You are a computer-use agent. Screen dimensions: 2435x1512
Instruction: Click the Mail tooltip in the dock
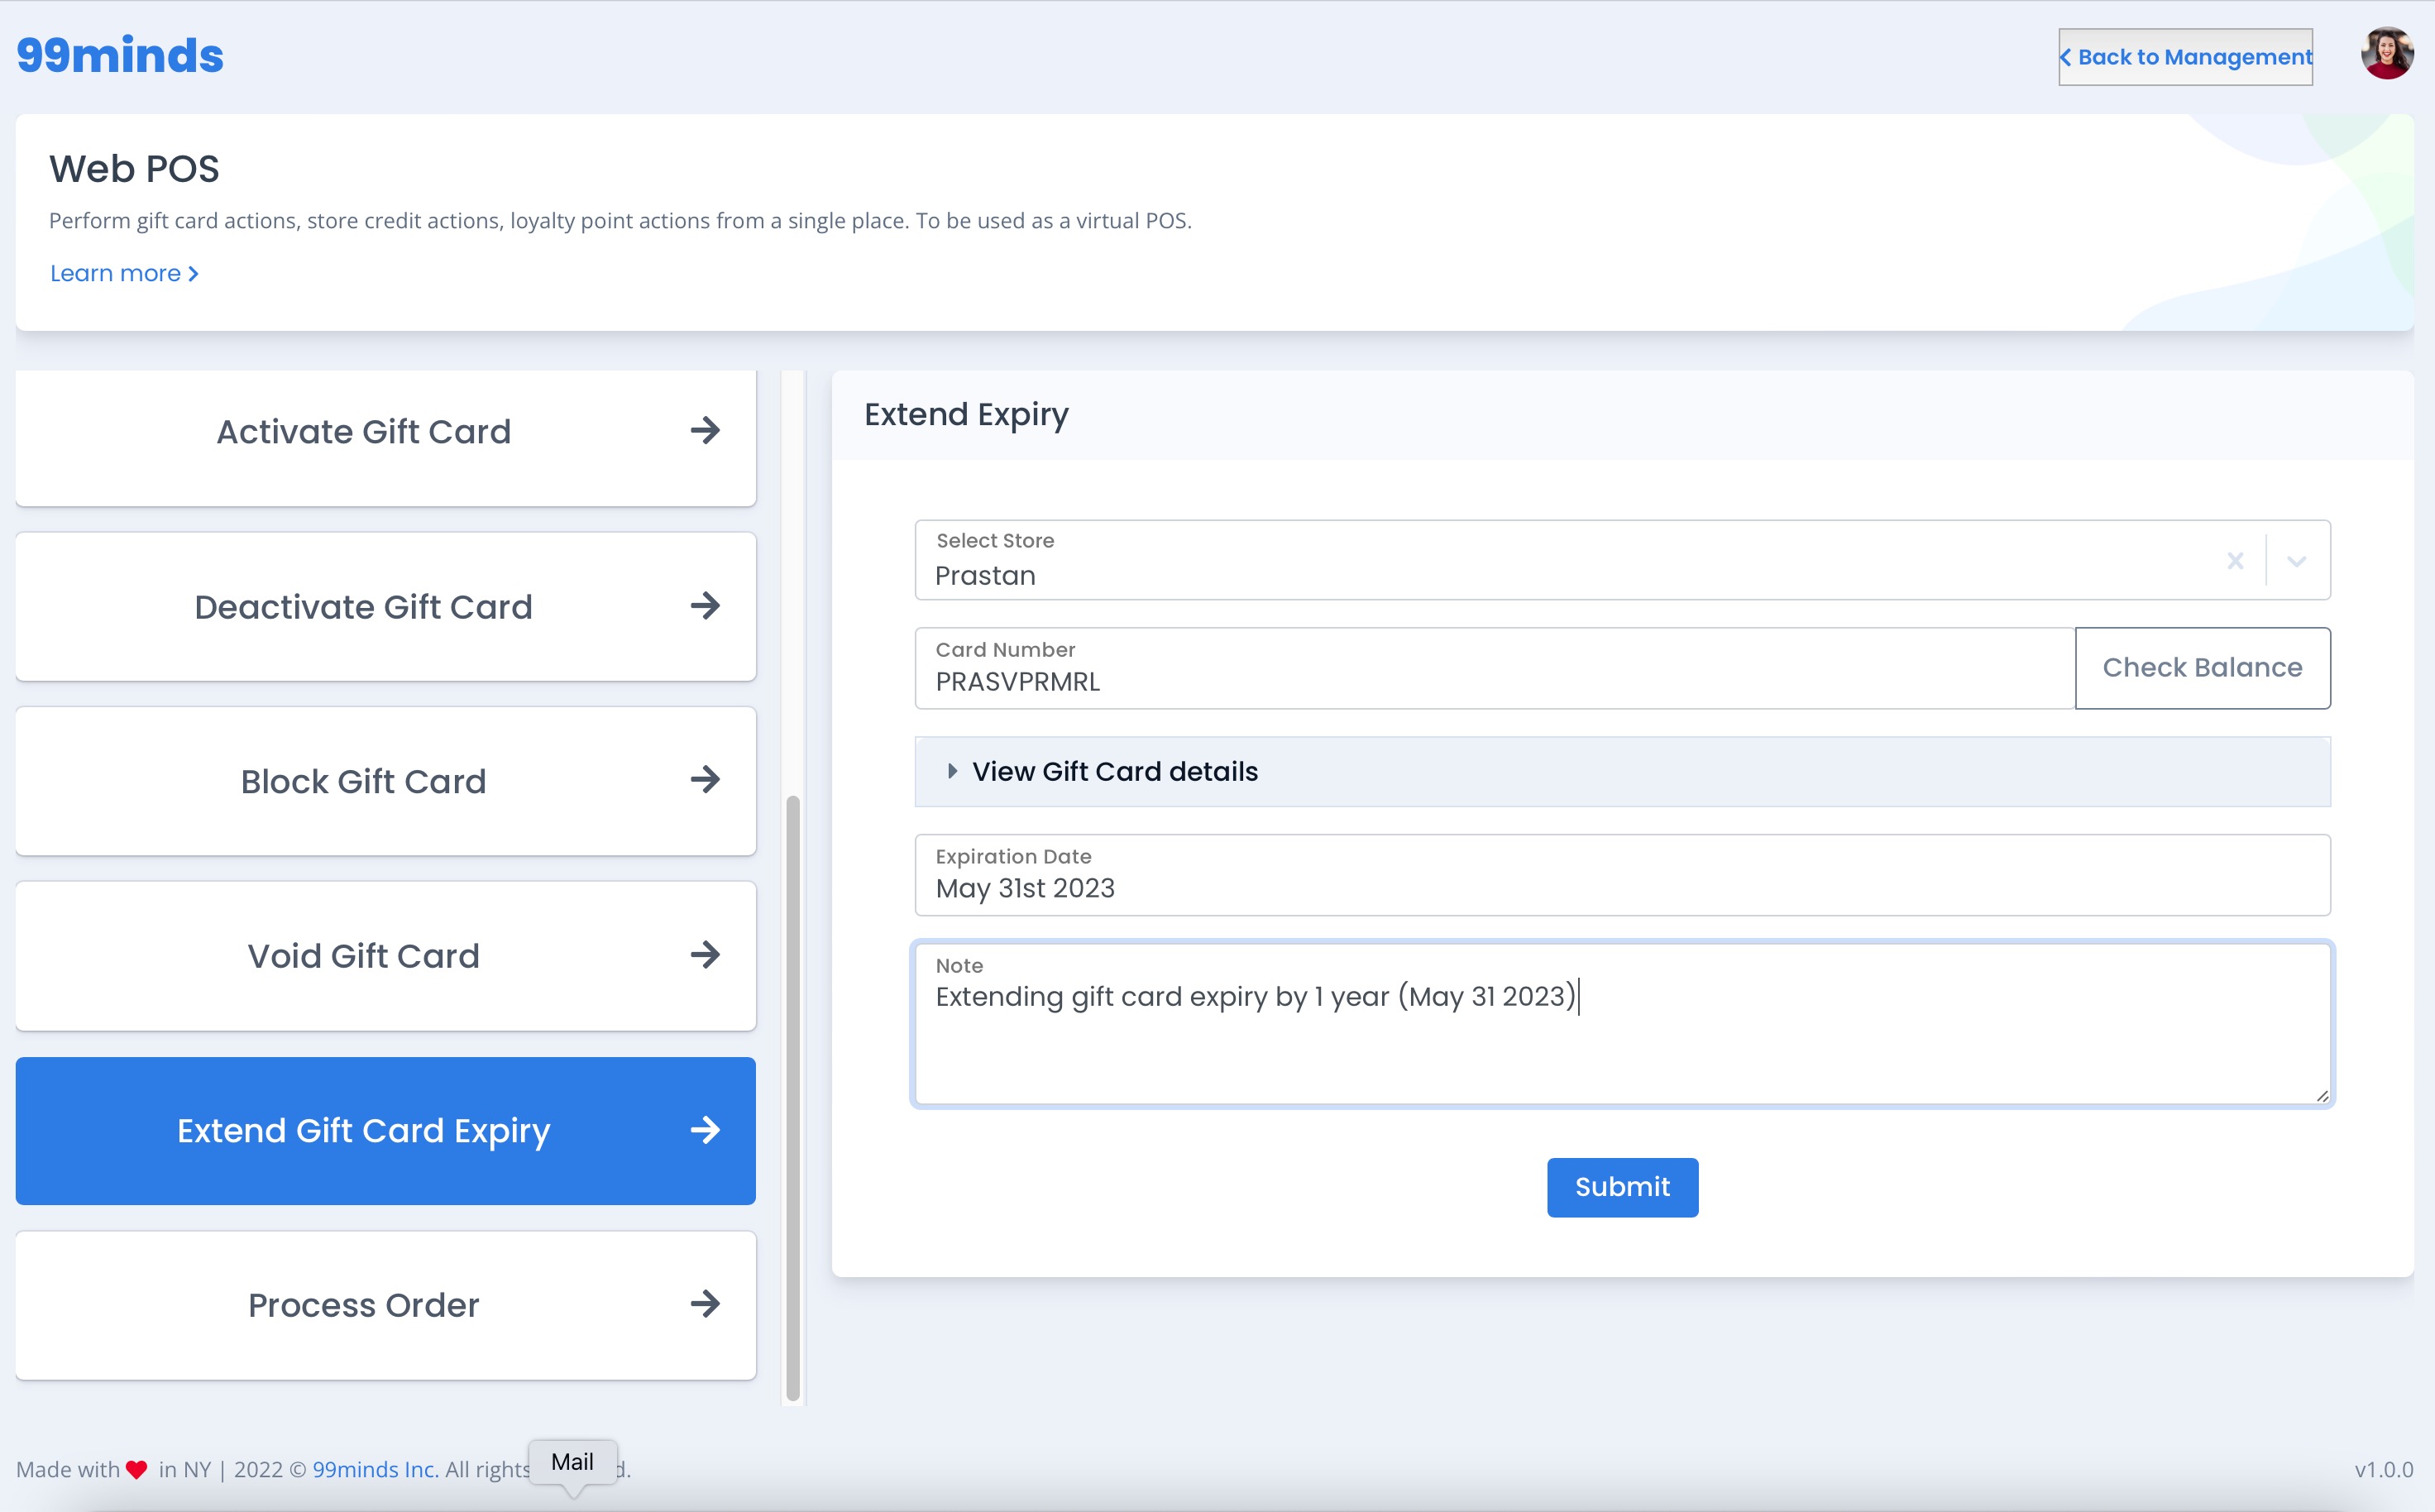point(572,1462)
